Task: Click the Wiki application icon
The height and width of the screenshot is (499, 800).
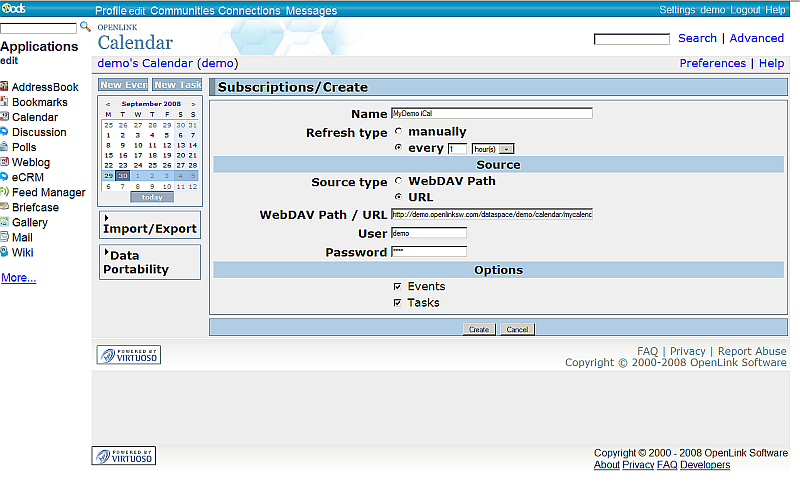Action: (x=5, y=252)
